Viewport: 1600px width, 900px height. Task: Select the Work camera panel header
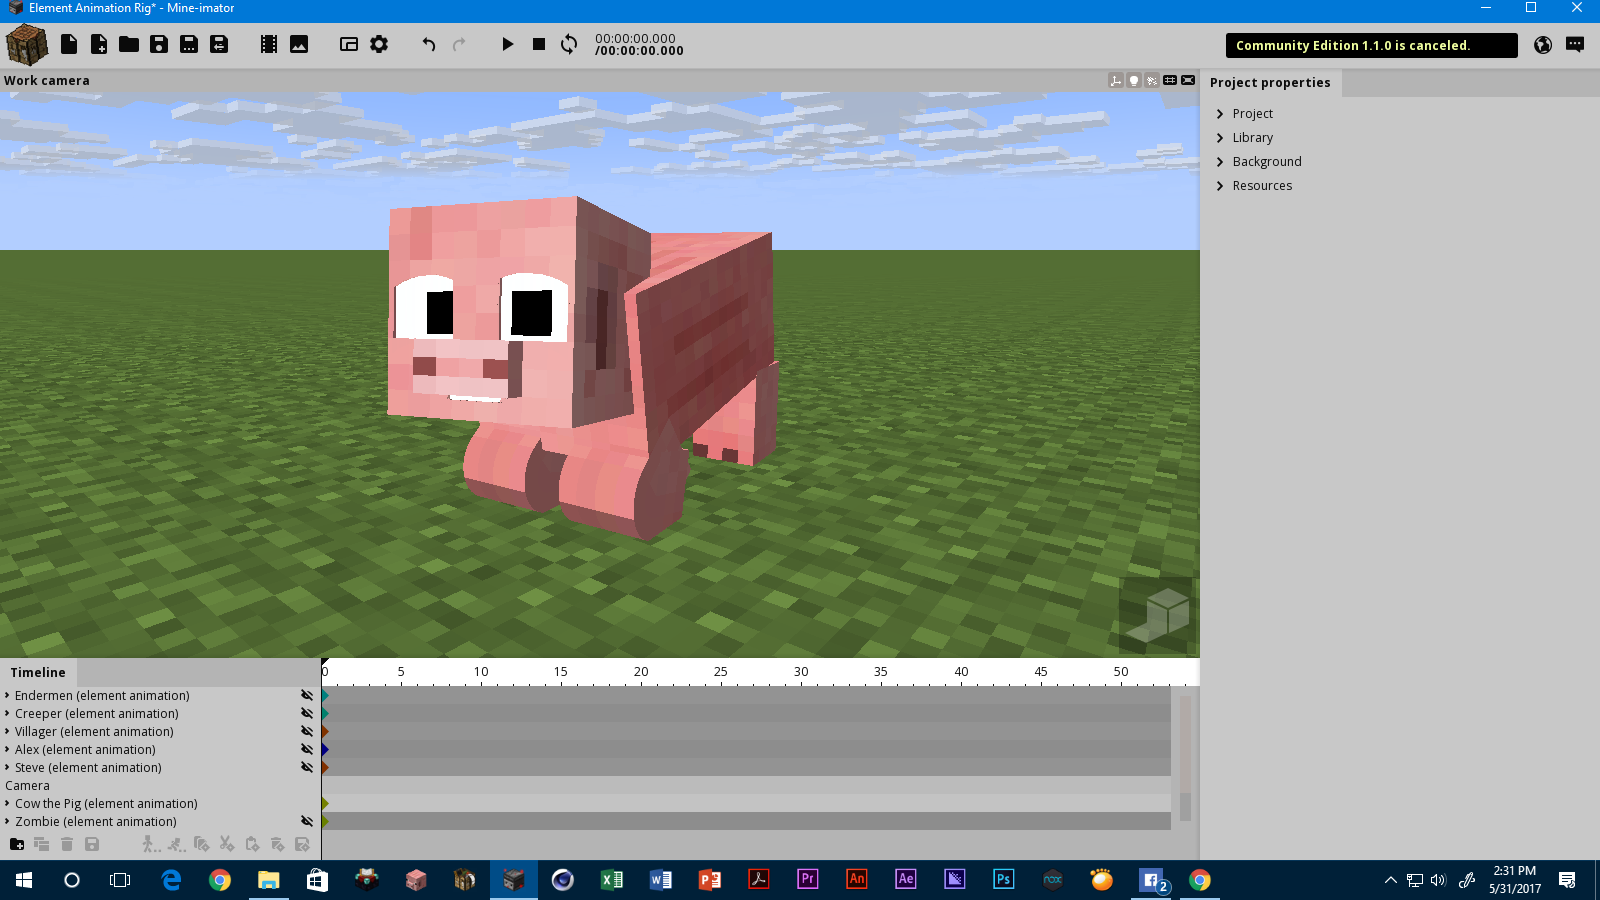coord(47,81)
